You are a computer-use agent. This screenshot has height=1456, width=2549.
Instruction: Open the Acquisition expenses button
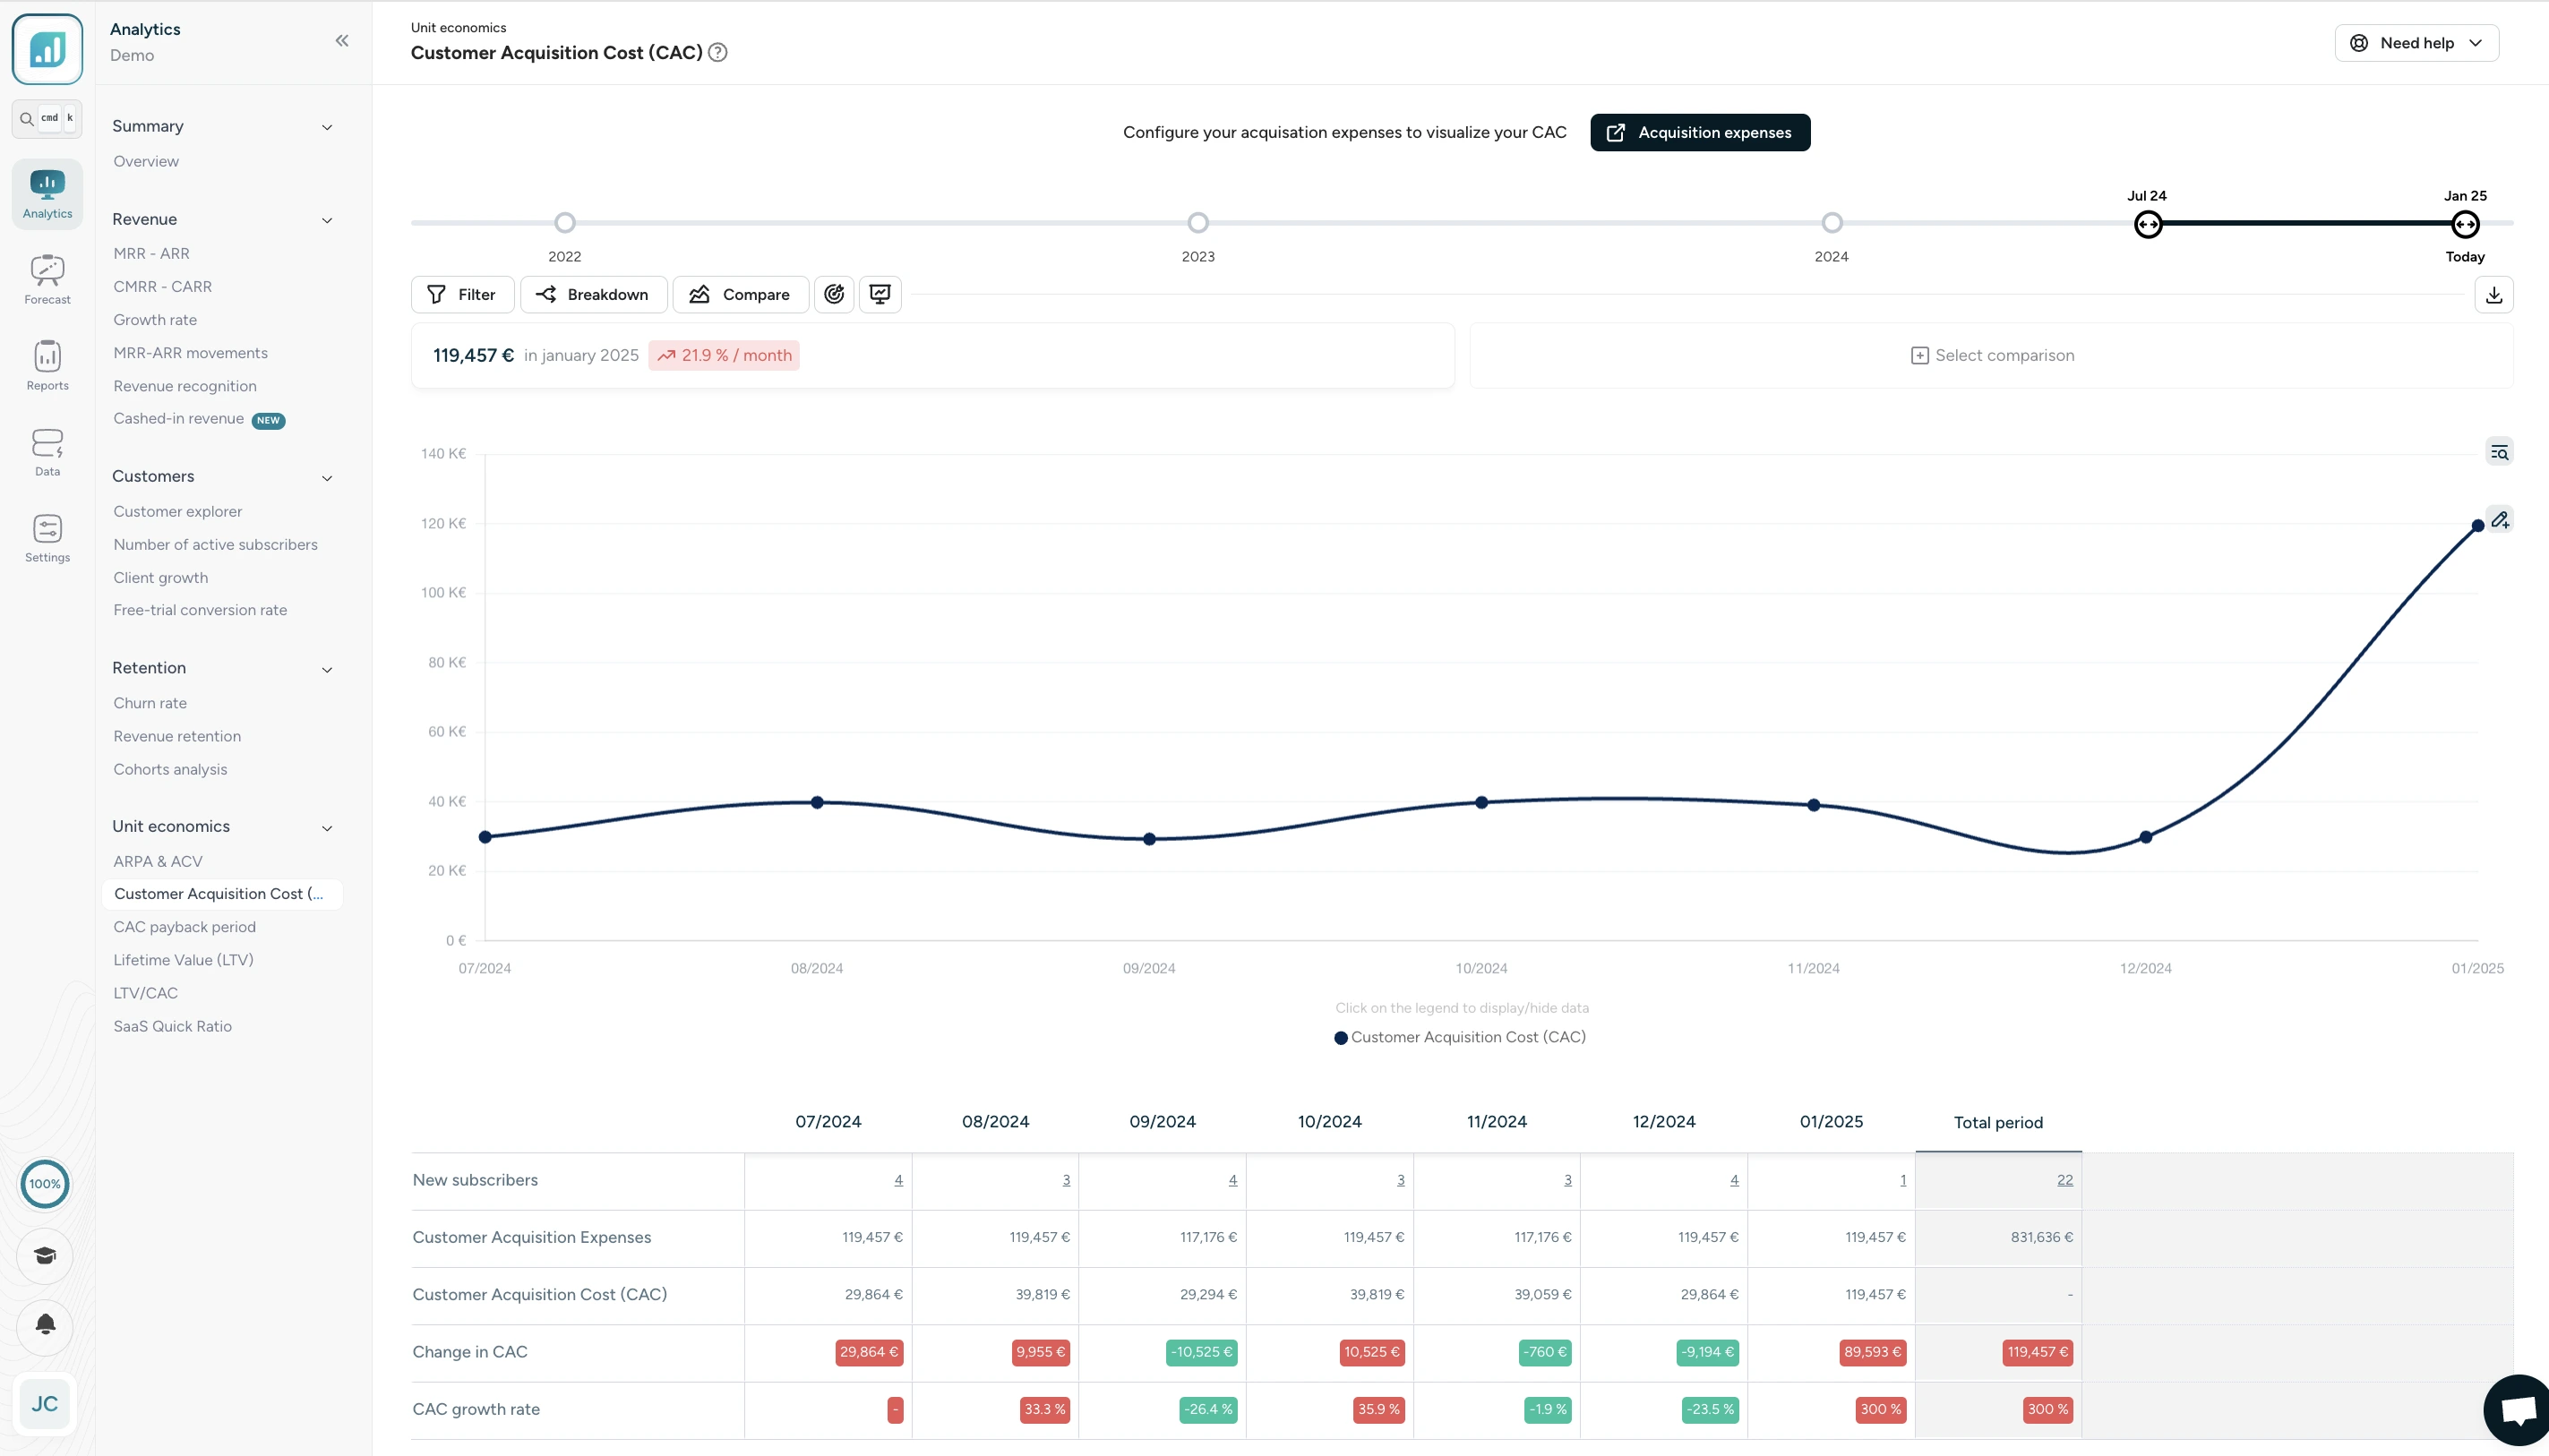click(1699, 133)
